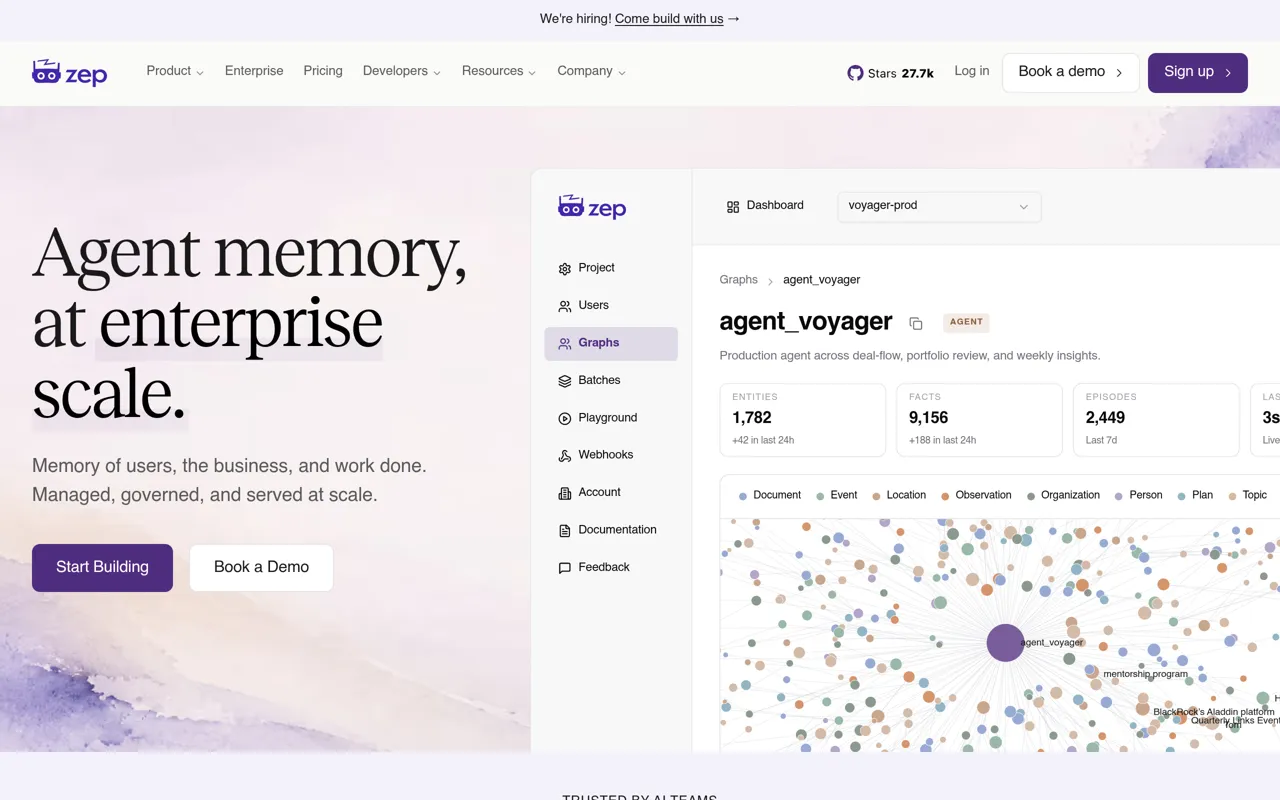This screenshot has width=1280, height=800.
Task: Click the arrow in Book a demo button
Action: click(1119, 73)
